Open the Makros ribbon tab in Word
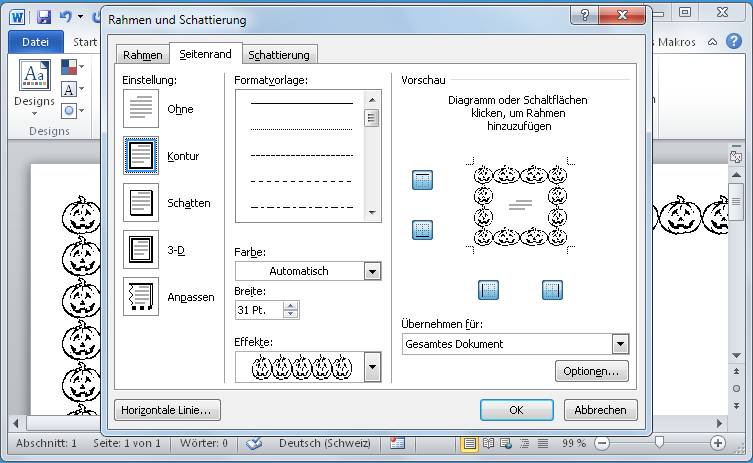The width and height of the screenshot is (753, 463). pyautogui.click(x=677, y=42)
